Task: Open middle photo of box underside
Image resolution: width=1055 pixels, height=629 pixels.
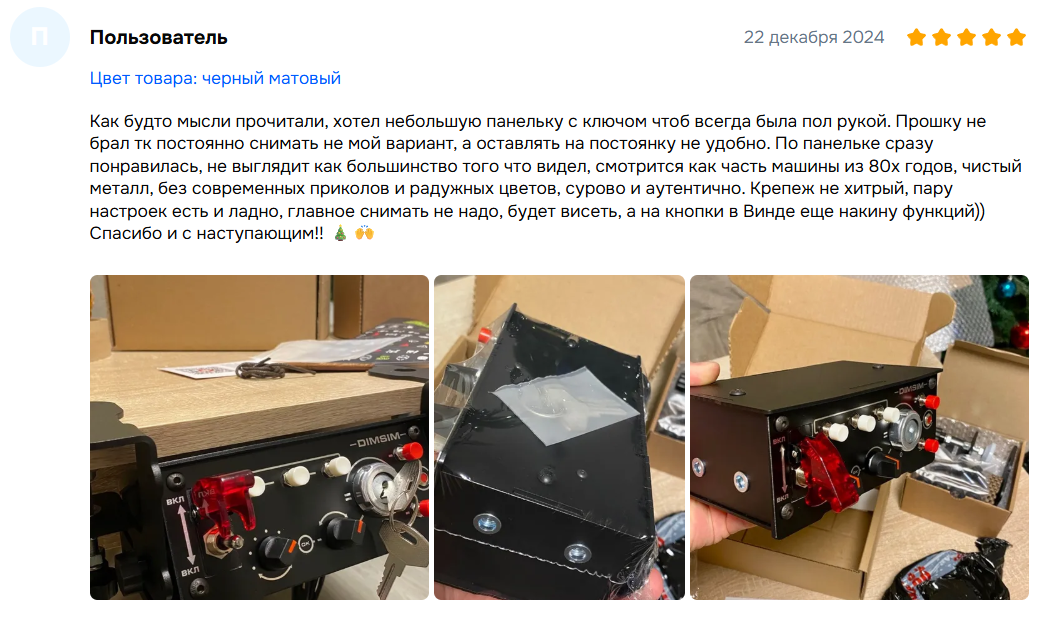Action: tap(559, 437)
